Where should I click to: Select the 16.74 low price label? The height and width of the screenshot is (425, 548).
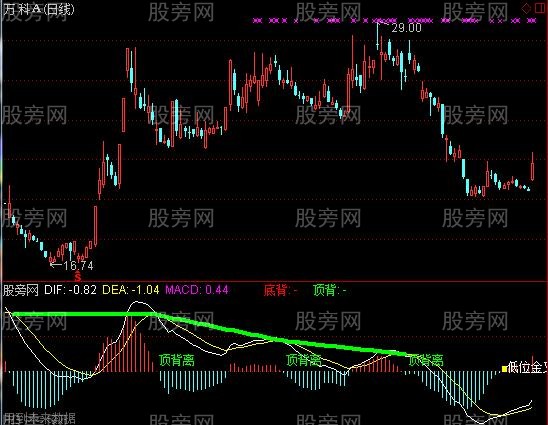pos(79,266)
